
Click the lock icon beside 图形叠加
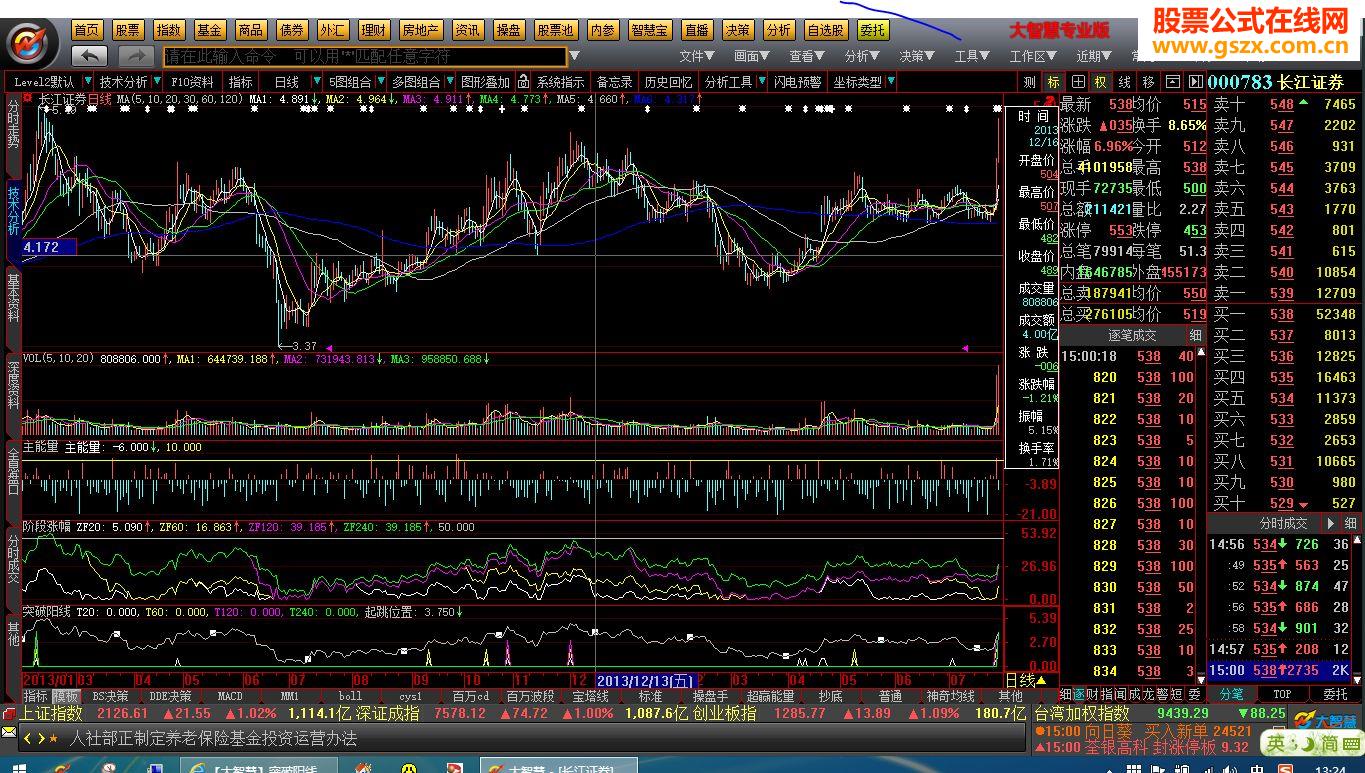coord(524,82)
